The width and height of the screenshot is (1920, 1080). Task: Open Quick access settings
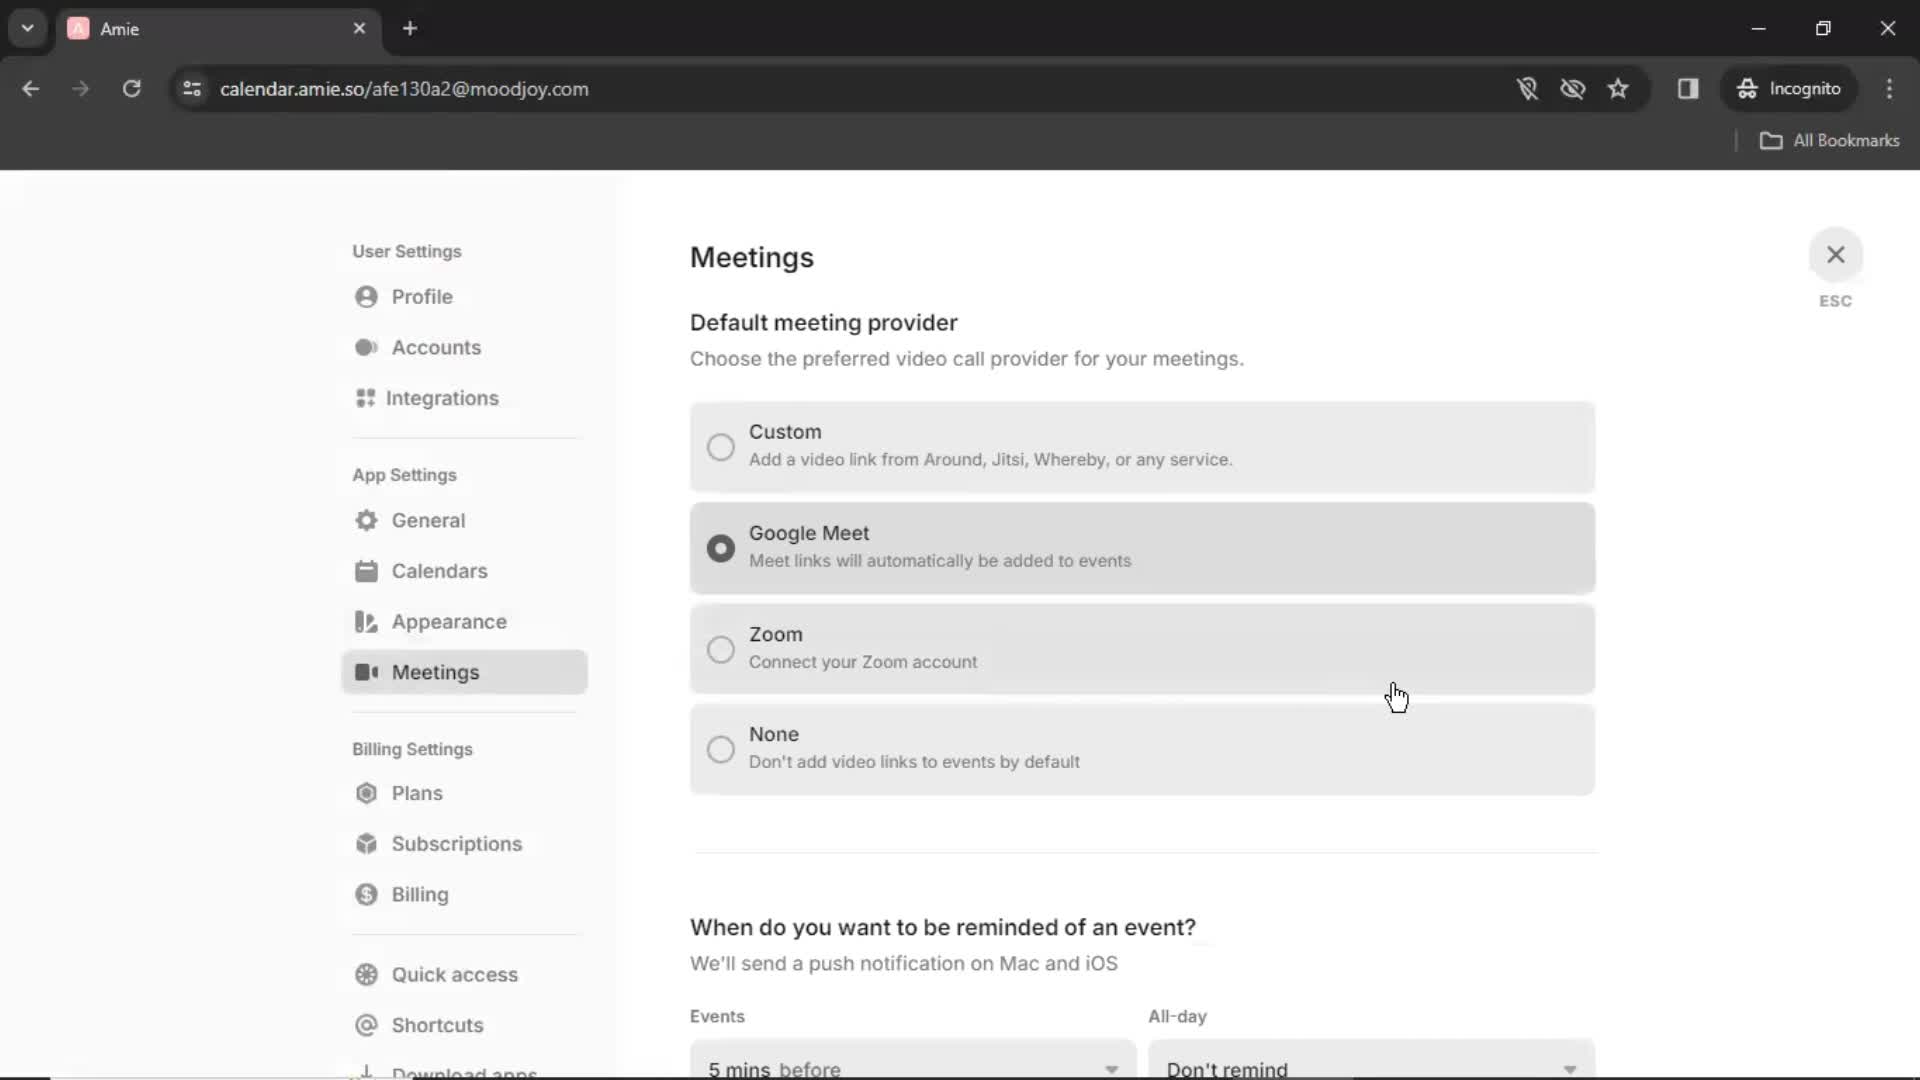[x=455, y=975]
